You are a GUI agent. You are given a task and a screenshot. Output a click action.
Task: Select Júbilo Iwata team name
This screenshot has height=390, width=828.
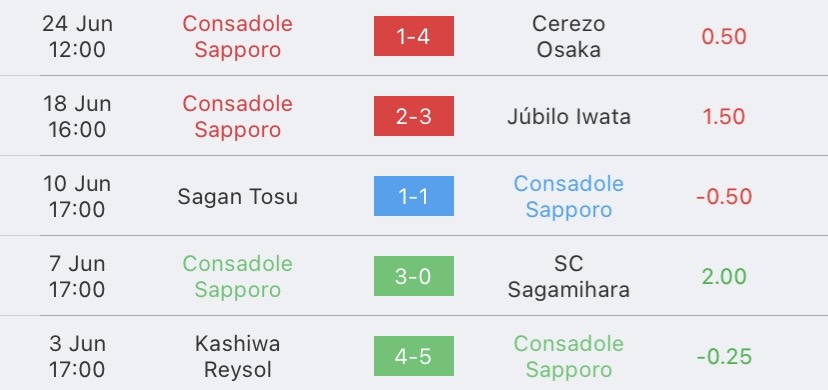(x=569, y=117)
